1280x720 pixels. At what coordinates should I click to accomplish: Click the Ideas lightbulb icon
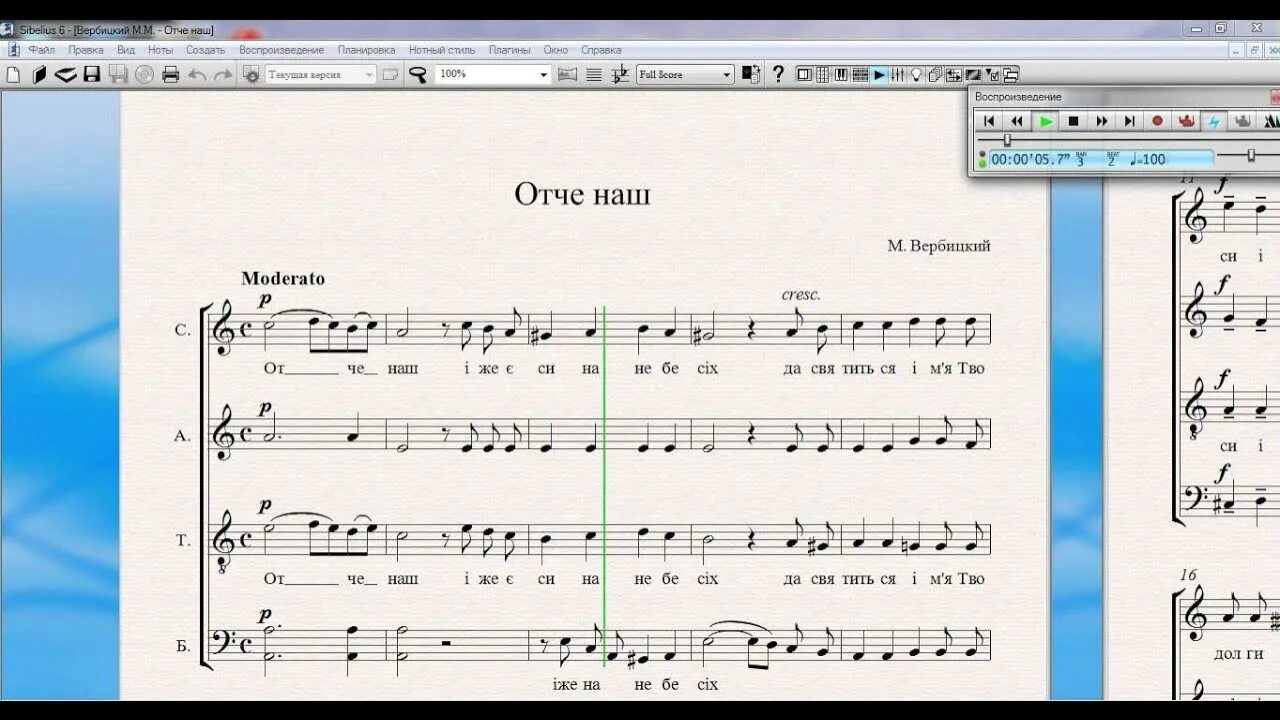pyautogui.click(x=915, y=74)
